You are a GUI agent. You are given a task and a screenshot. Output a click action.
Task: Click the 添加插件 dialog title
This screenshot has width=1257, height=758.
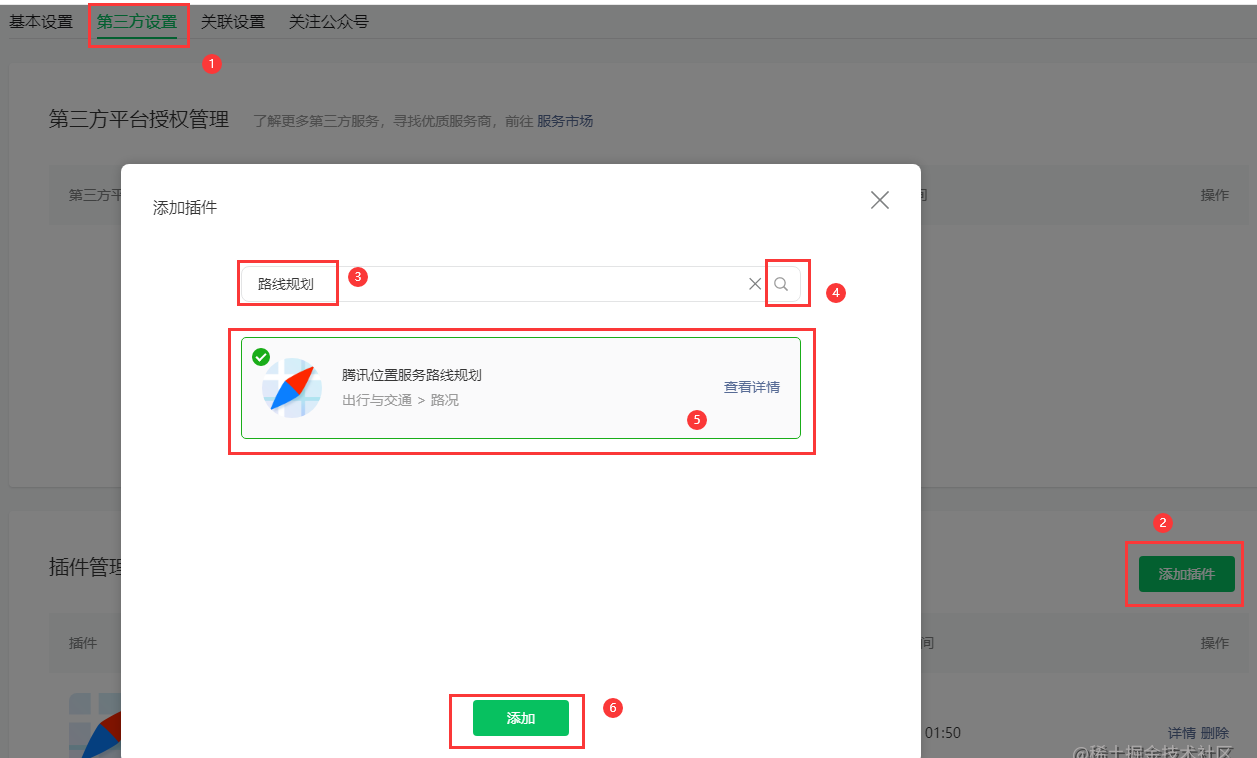185,208
